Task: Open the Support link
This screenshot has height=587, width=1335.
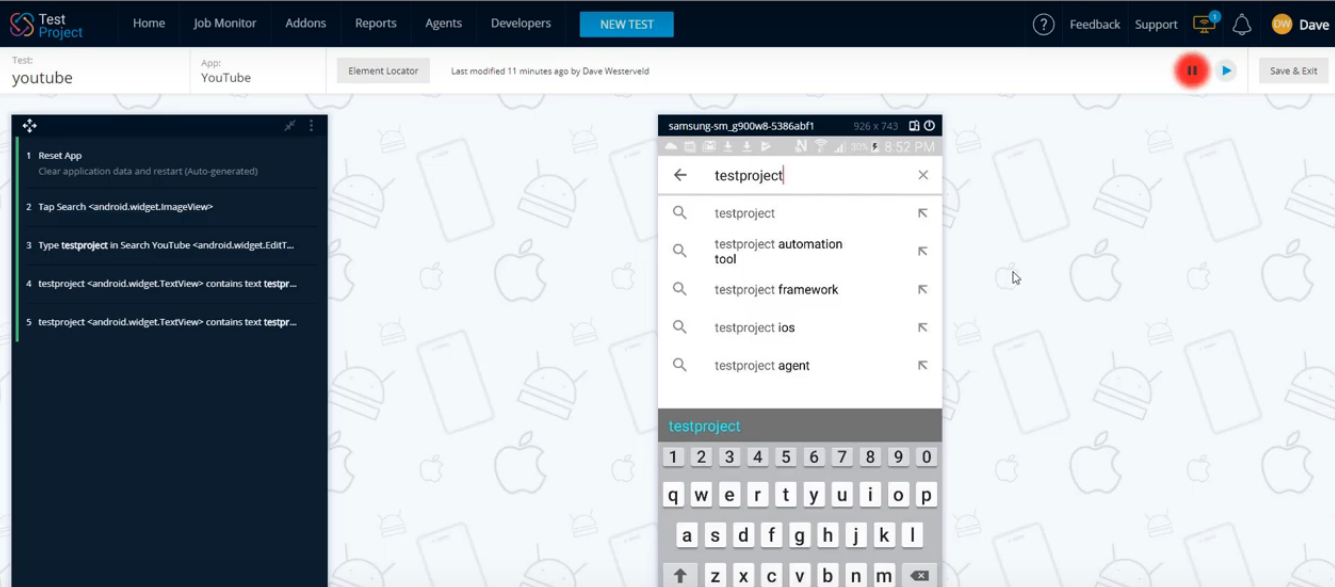Action: tap(1156, 24)
